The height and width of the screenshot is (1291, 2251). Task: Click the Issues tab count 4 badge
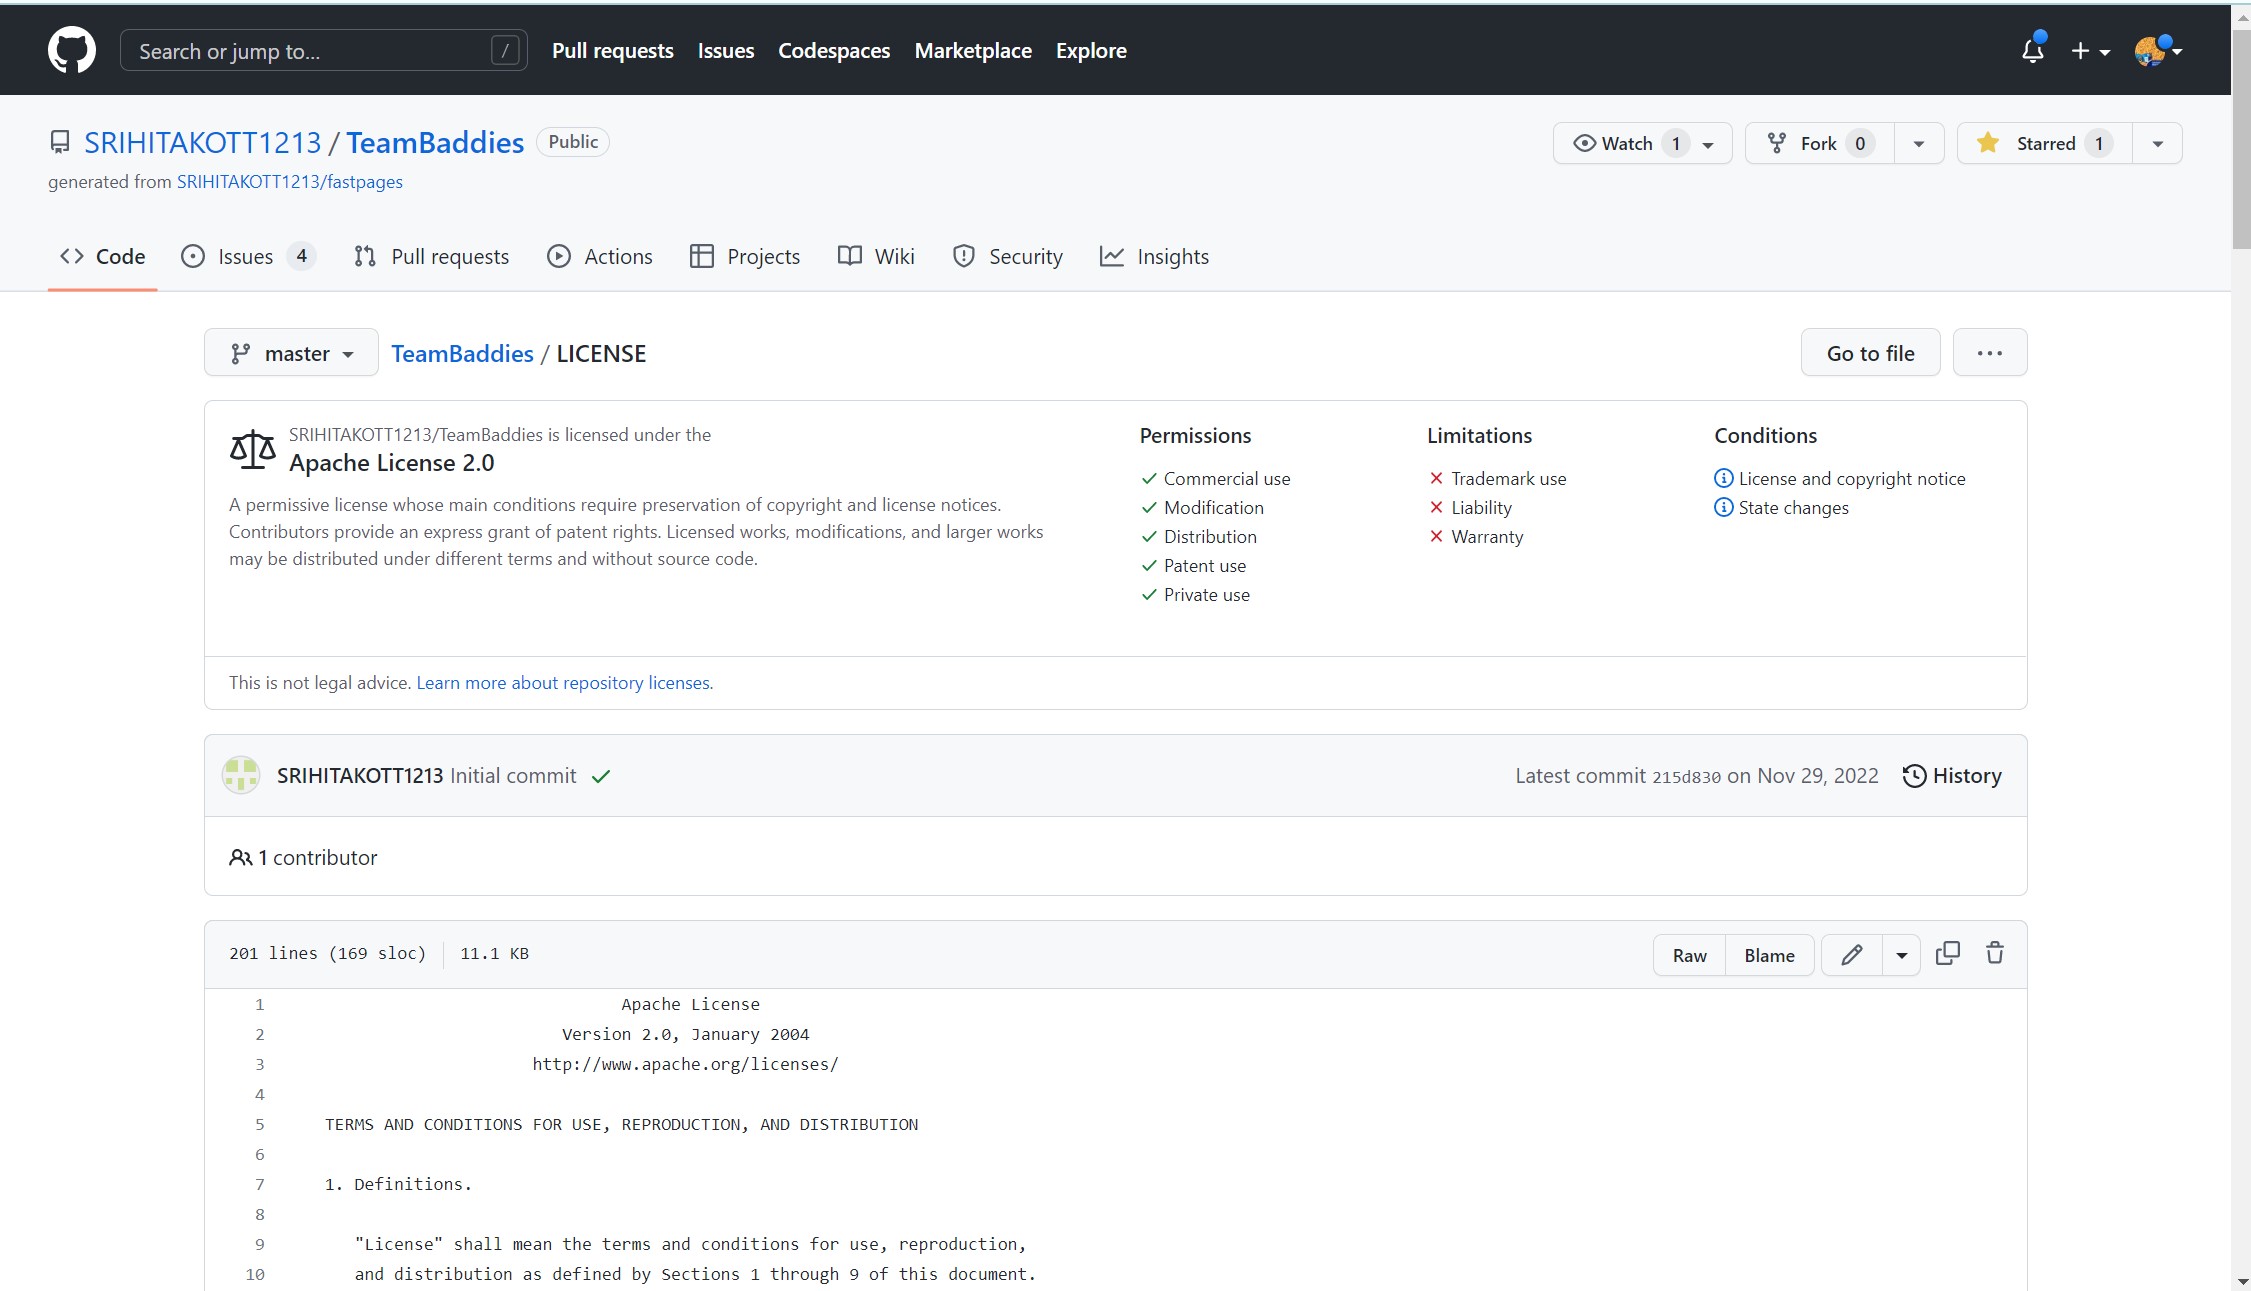click(x=301, y=256)
